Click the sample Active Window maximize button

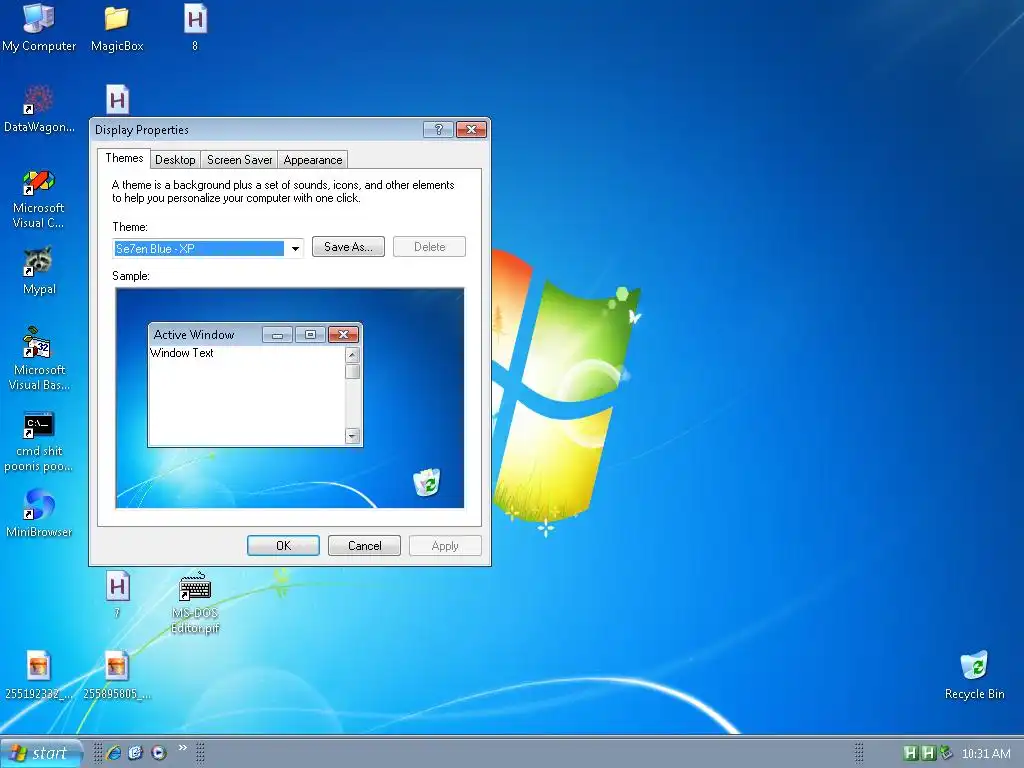tap(310, 334)
